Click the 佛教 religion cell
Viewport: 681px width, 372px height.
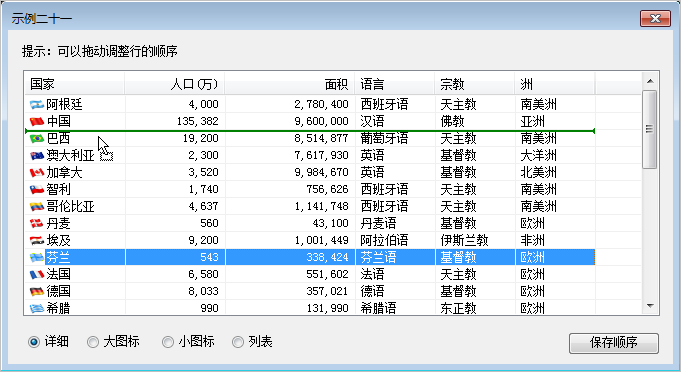tap(453, 122)
